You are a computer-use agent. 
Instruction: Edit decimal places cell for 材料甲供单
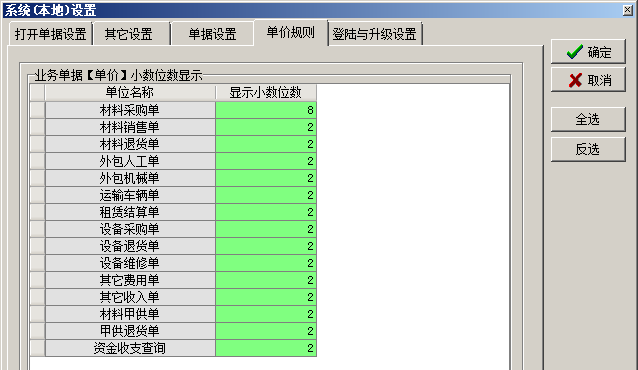tap(266, 314)
